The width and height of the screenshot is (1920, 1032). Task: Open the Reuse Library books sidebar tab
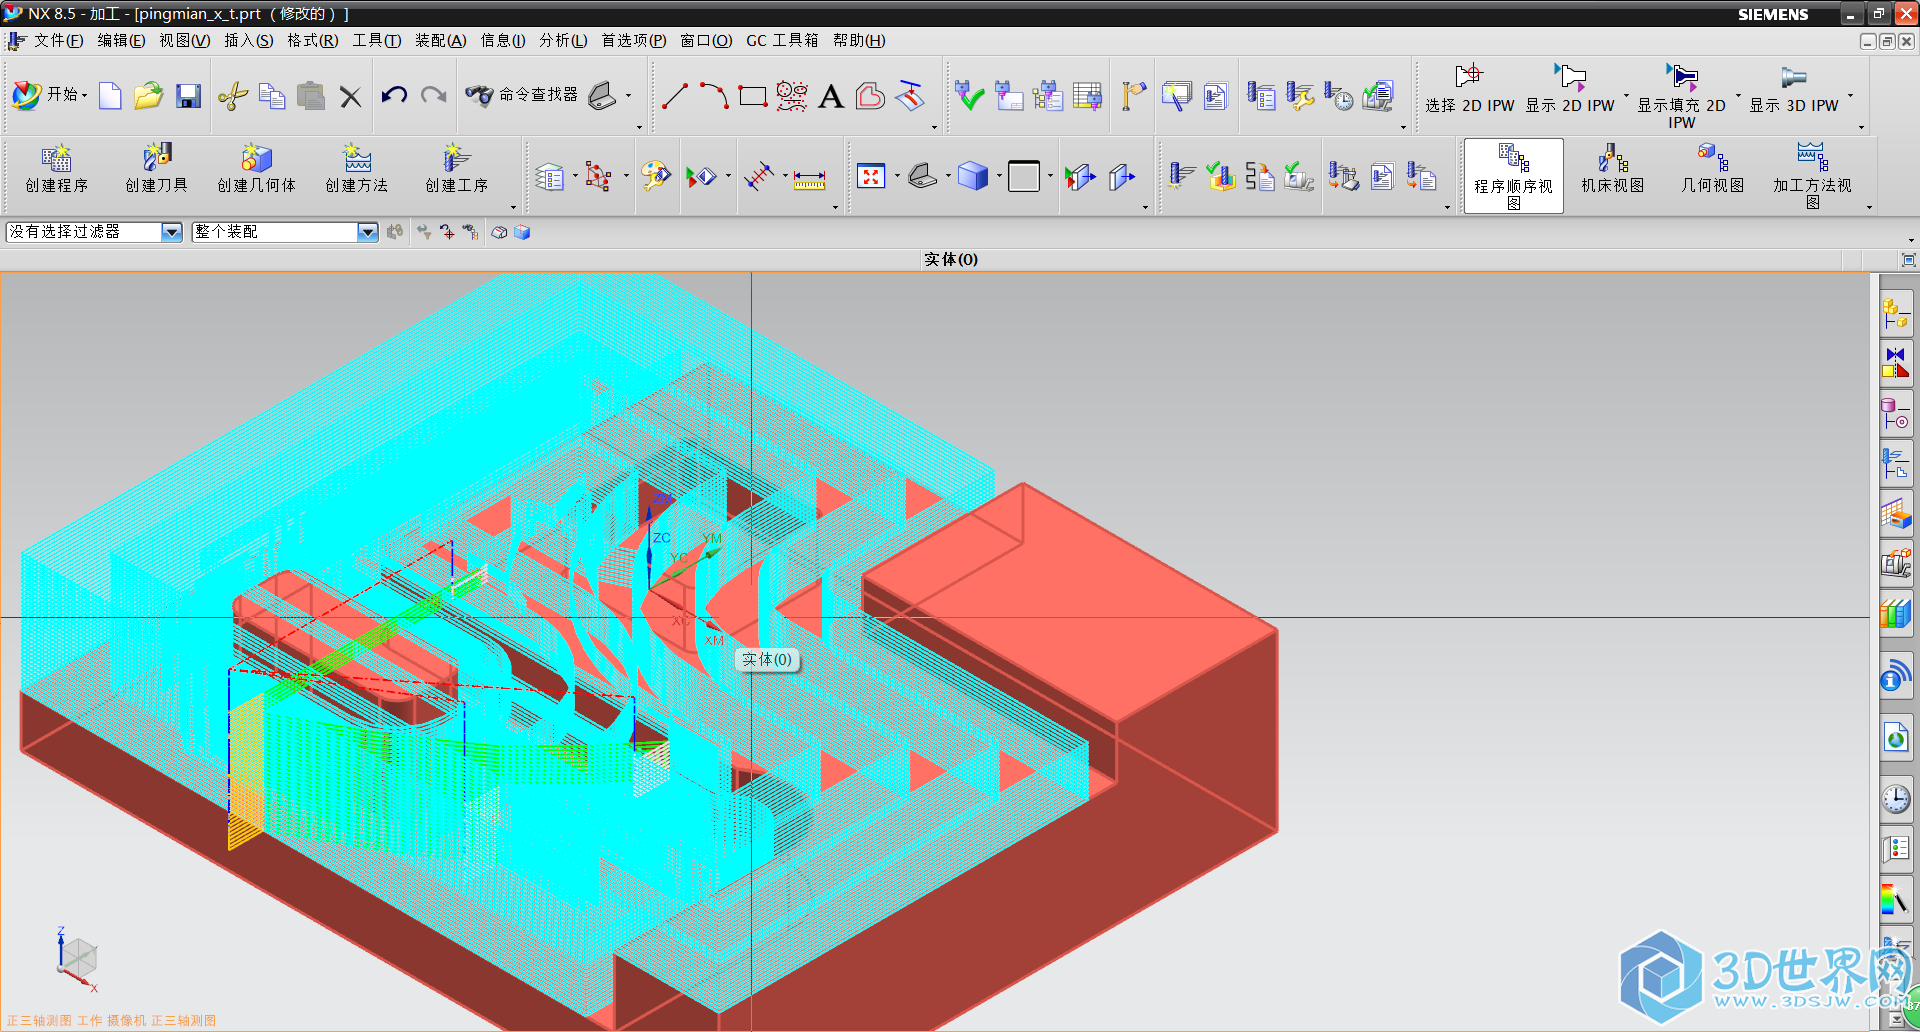point(1895,612)
